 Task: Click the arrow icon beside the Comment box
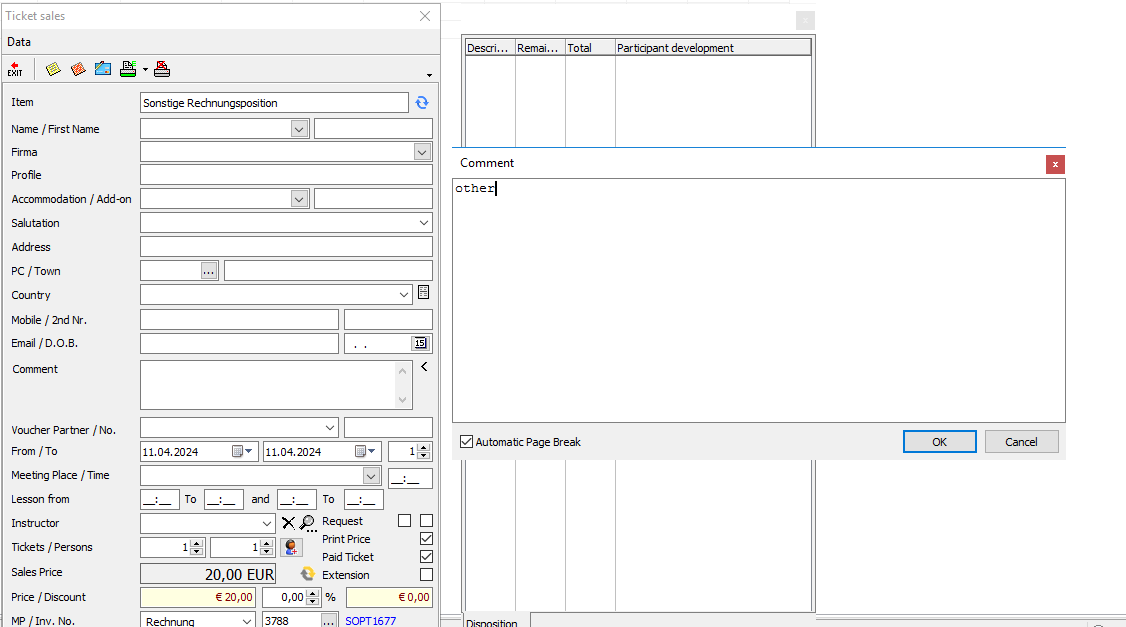click(x=424, y=367)
